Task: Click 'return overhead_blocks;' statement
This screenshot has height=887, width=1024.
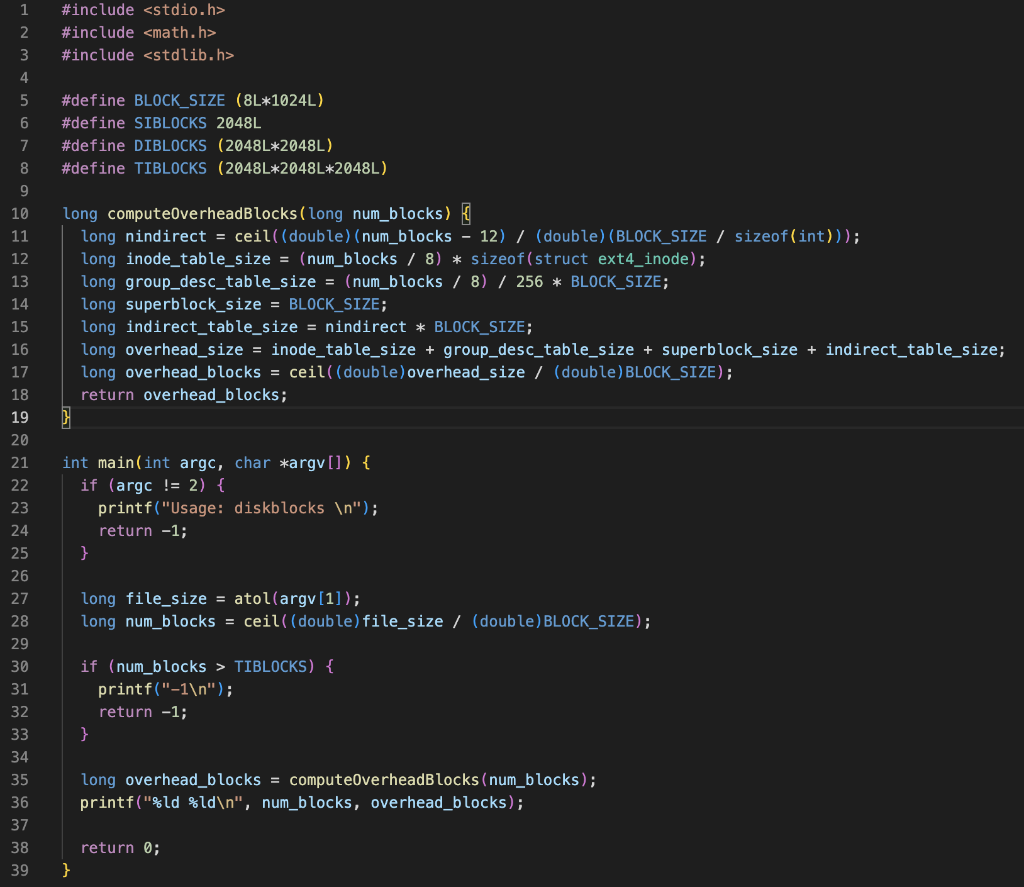Action: pos(184,395)
